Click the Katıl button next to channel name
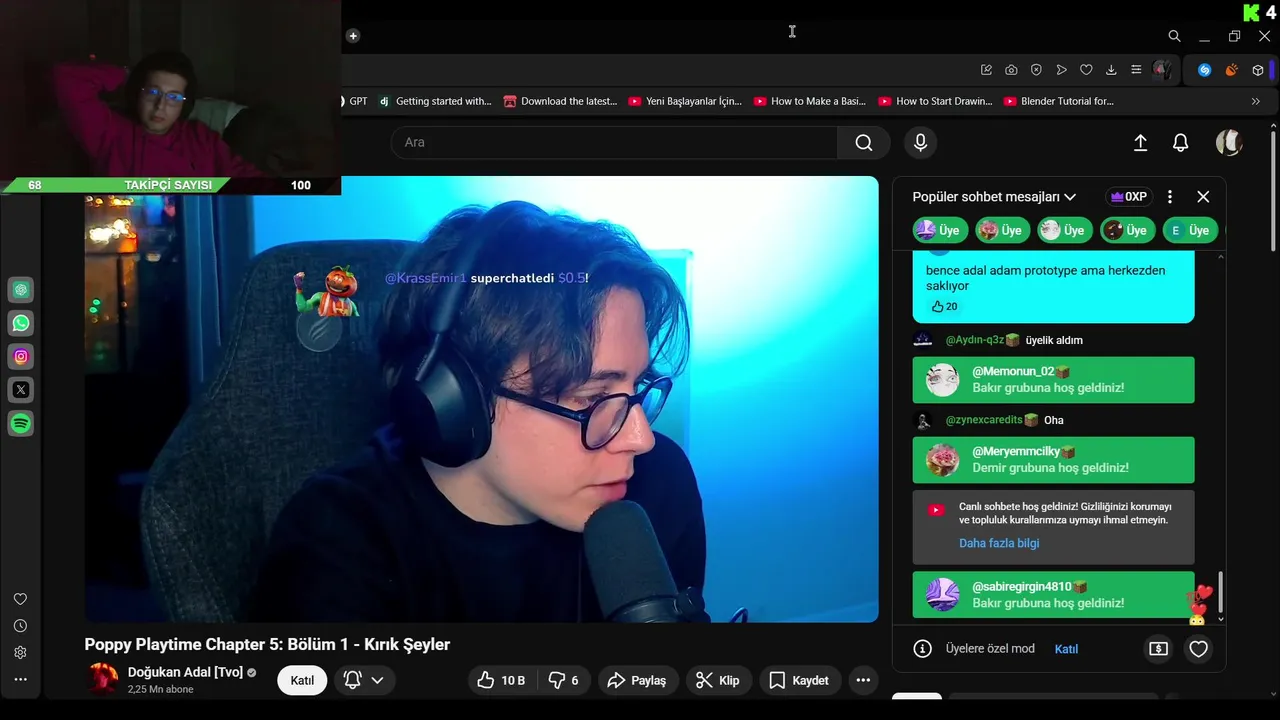 [302, 680]
